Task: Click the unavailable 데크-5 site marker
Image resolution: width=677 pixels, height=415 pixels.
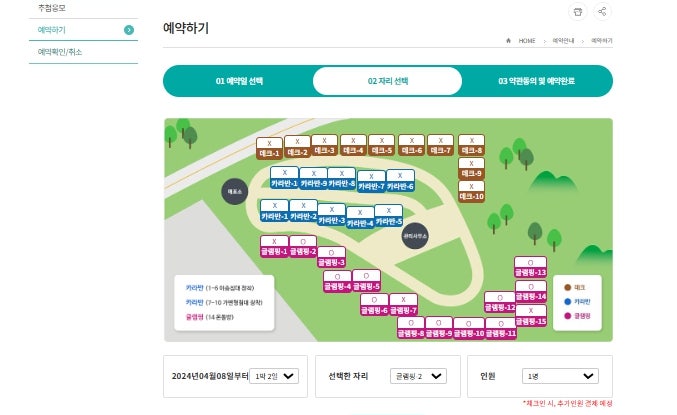Action: (x=381, y=145)
